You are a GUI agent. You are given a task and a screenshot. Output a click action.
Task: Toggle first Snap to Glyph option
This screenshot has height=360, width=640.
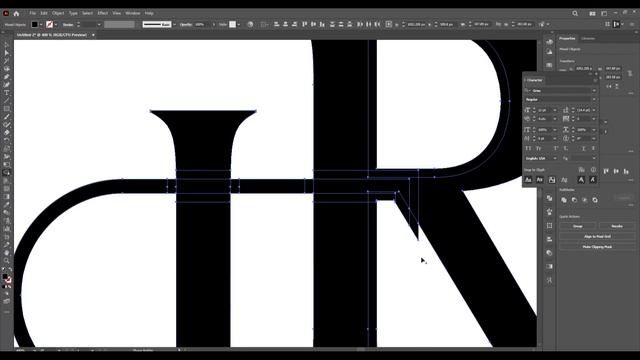tap(528, 180)
